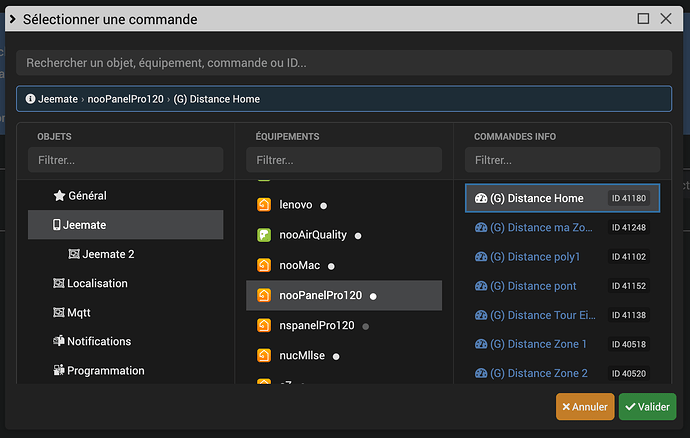
Task: Click the Programmation icon
Action: 59,370
